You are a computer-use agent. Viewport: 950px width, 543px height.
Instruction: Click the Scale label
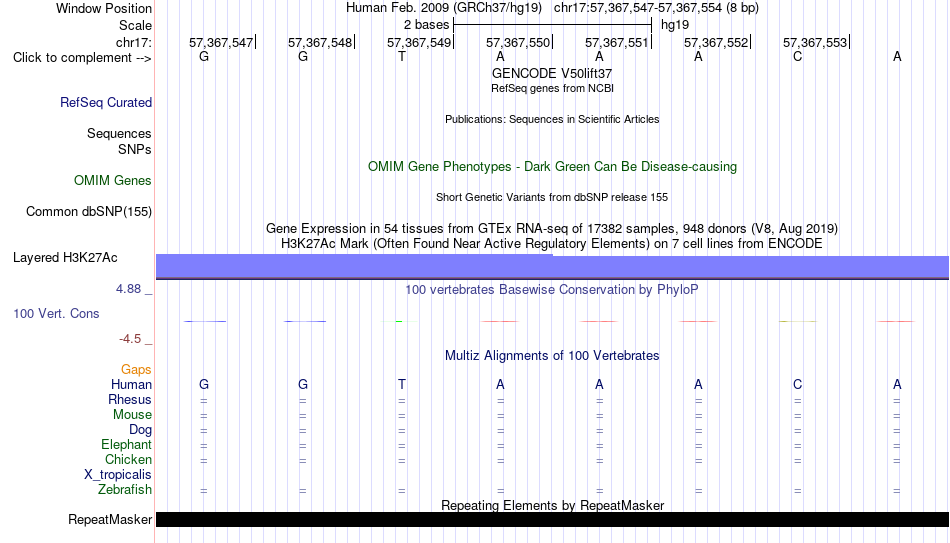pyautogui.click(x=136, y=25)
